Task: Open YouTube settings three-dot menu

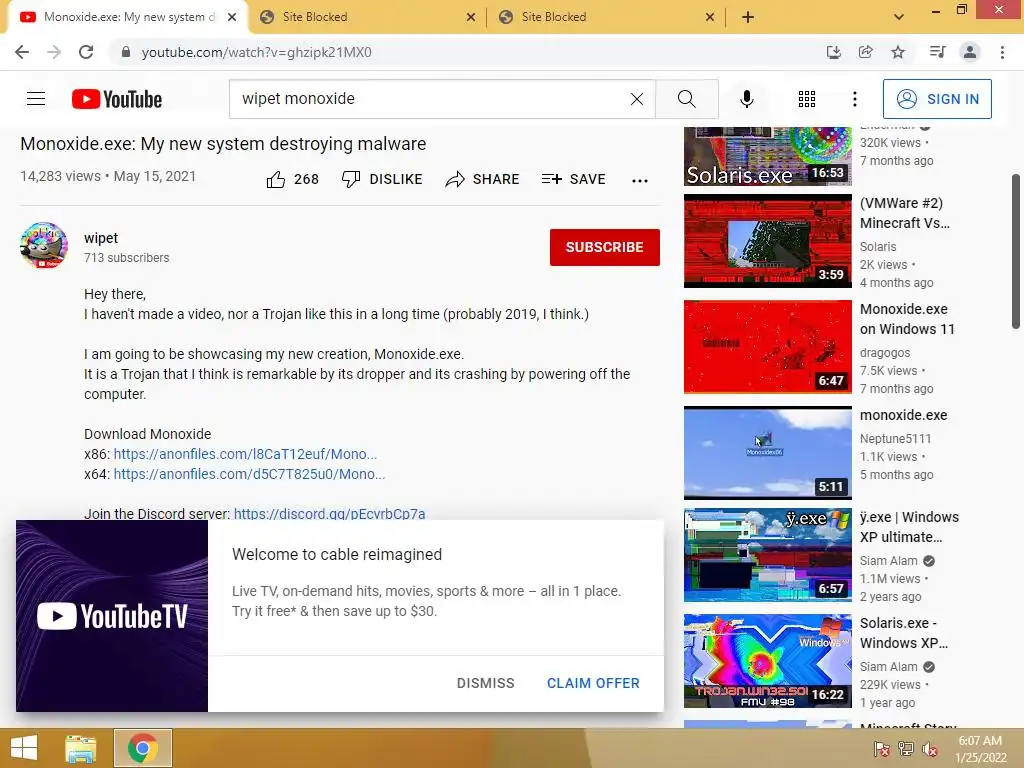Action: [x=854, y=99]
